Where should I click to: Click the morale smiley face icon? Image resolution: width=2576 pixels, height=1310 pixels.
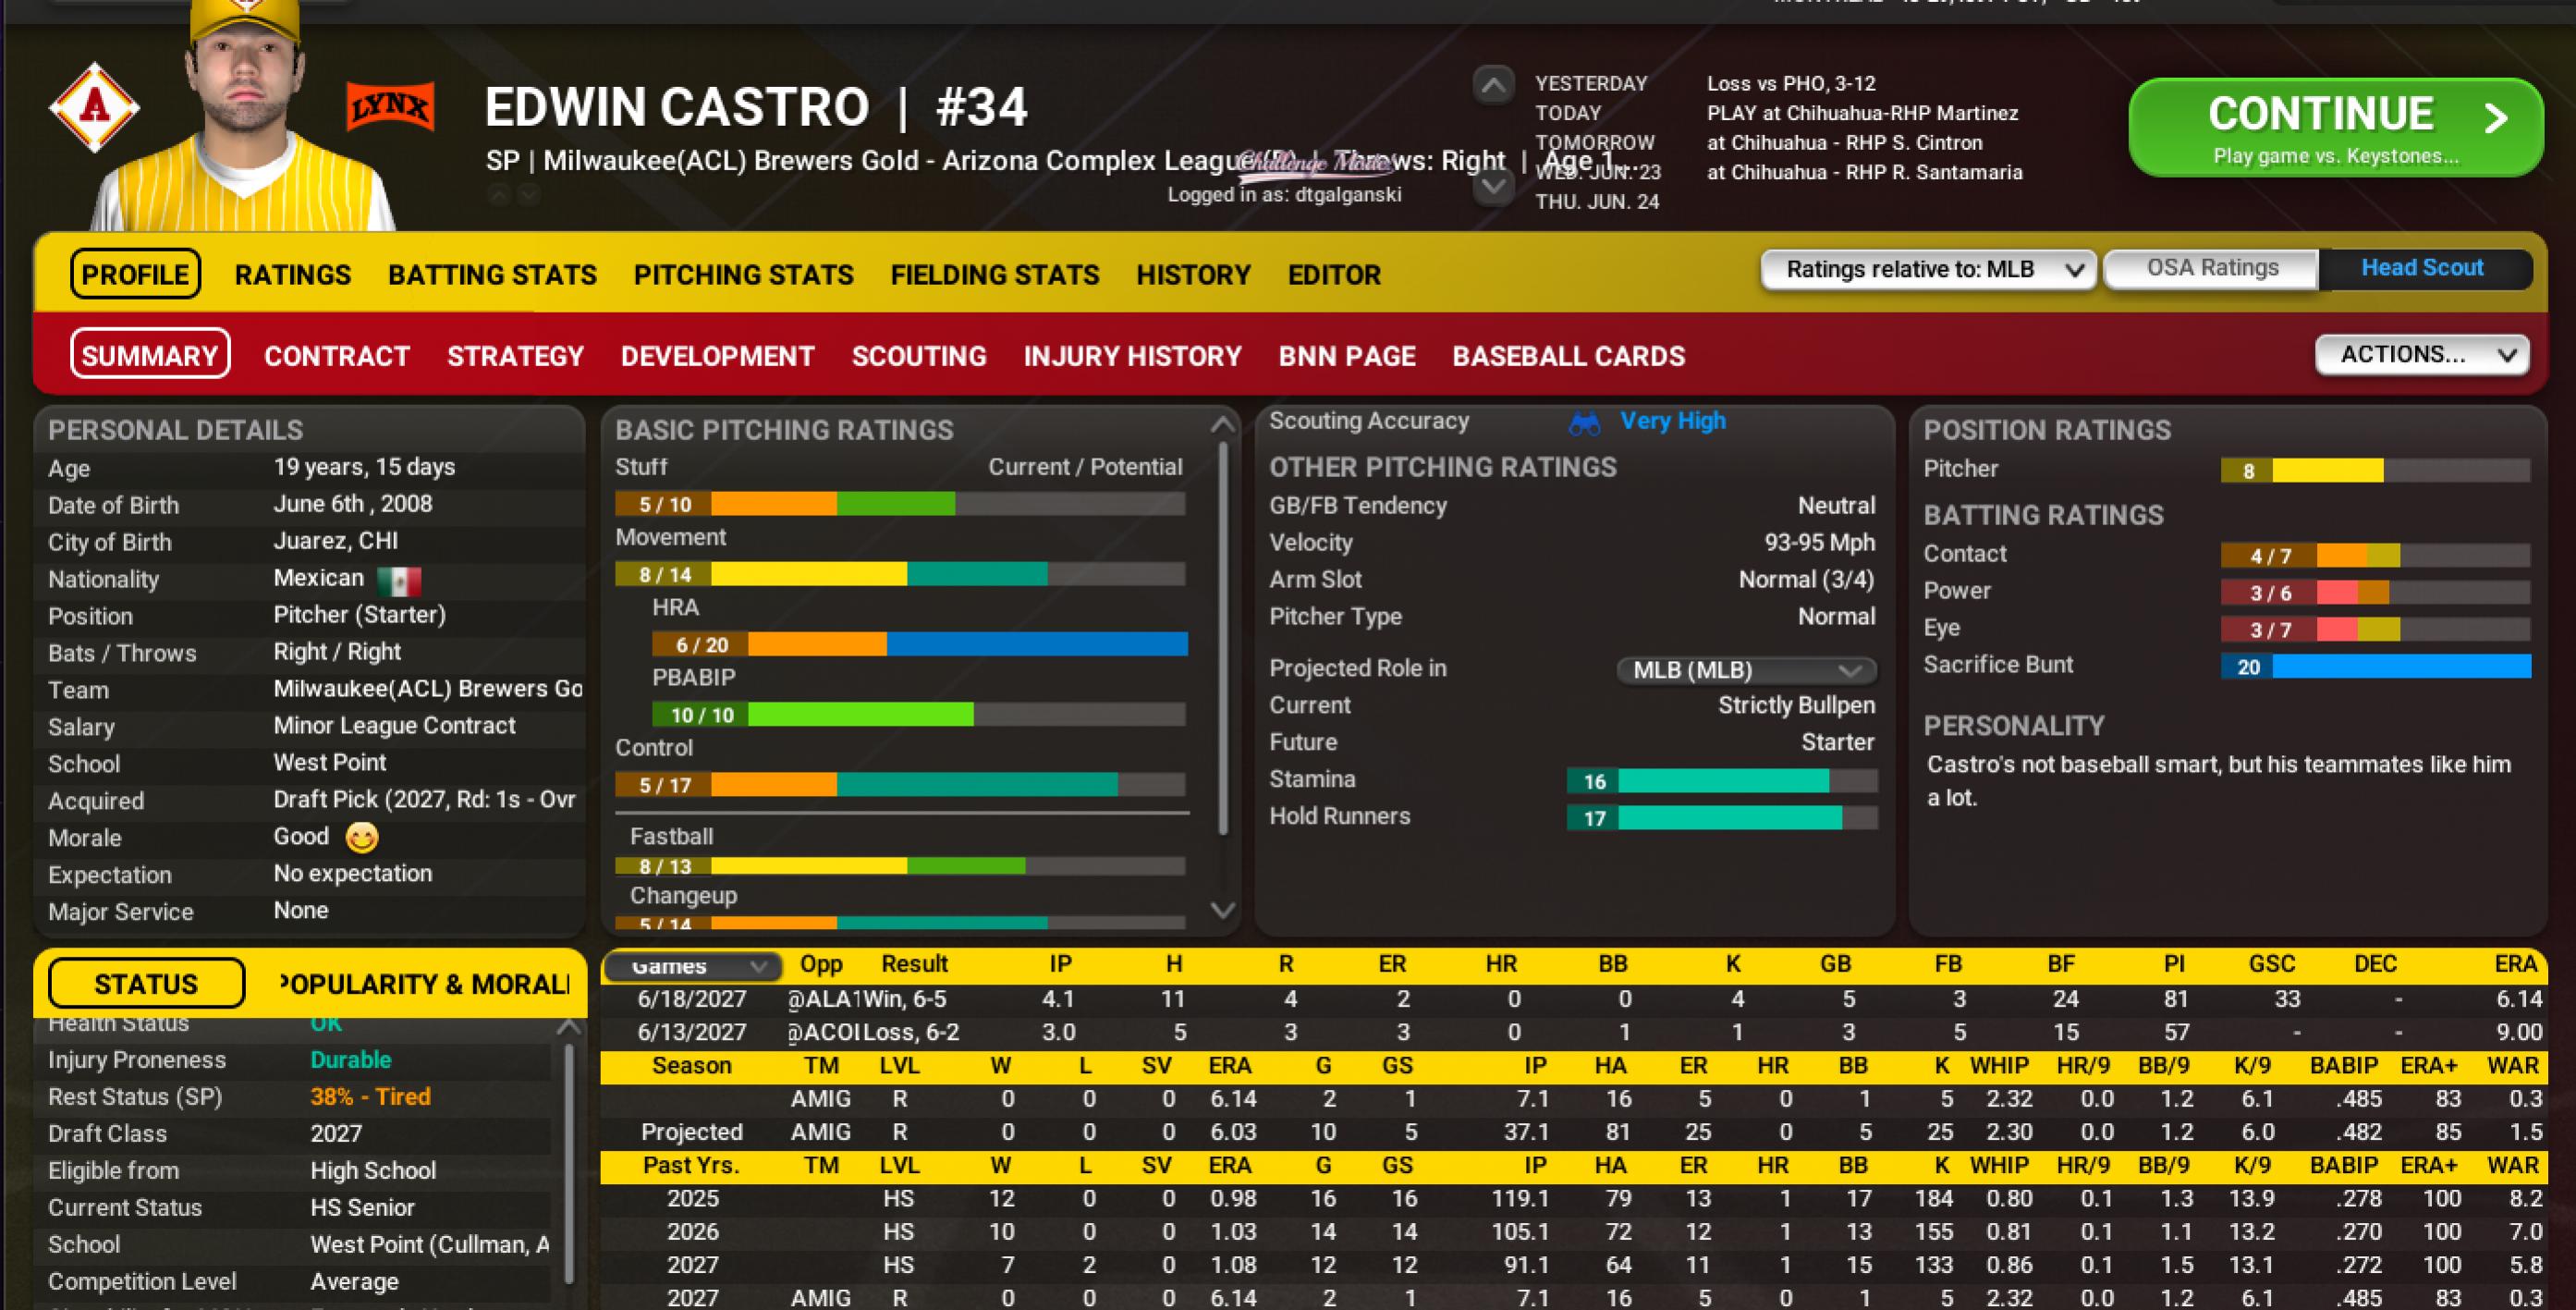362,837
